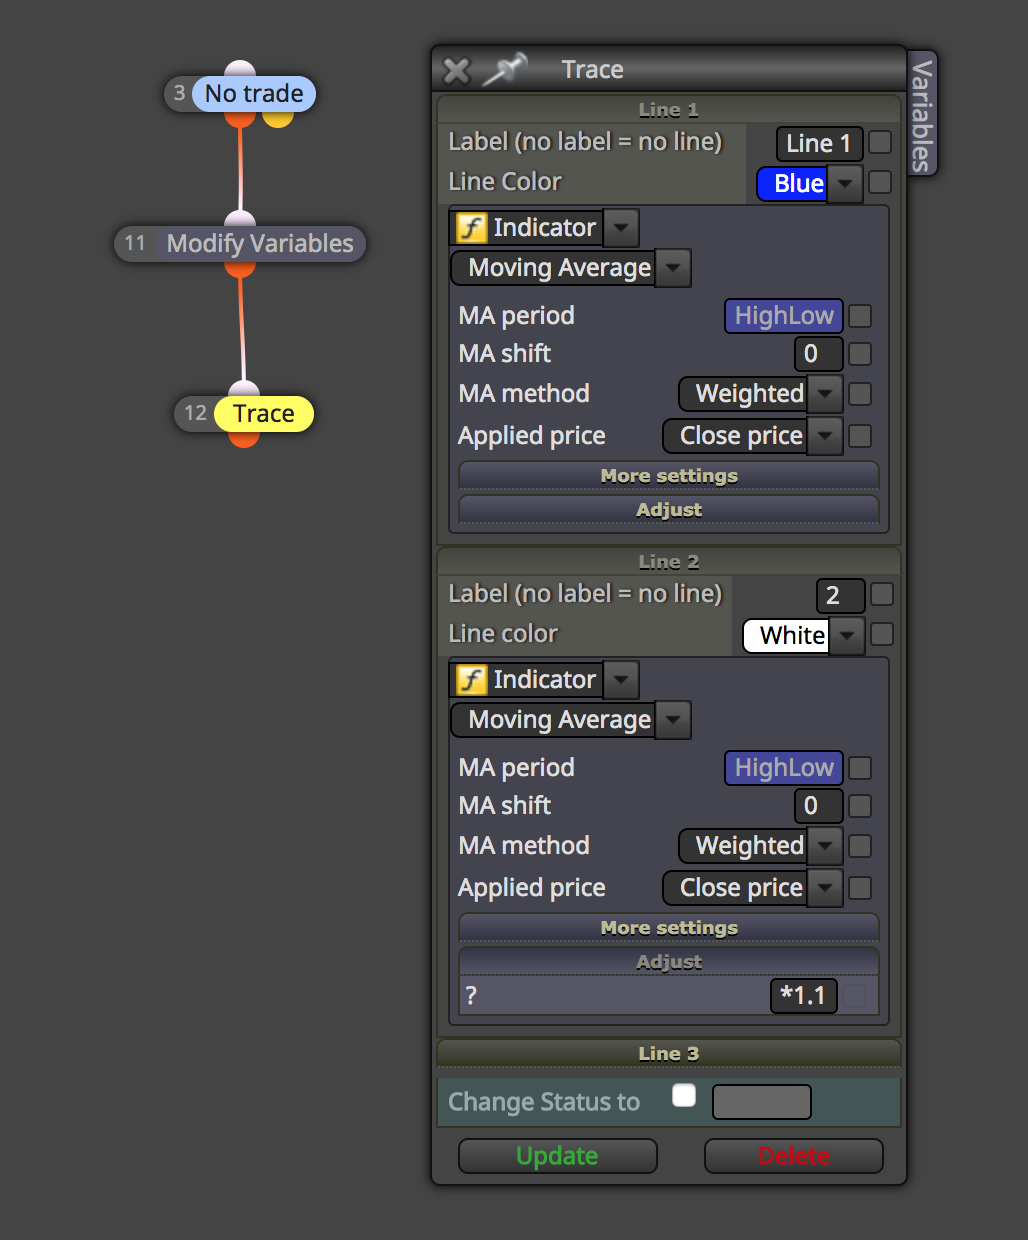Collapse the Line 2 section header

click(669, 561)
